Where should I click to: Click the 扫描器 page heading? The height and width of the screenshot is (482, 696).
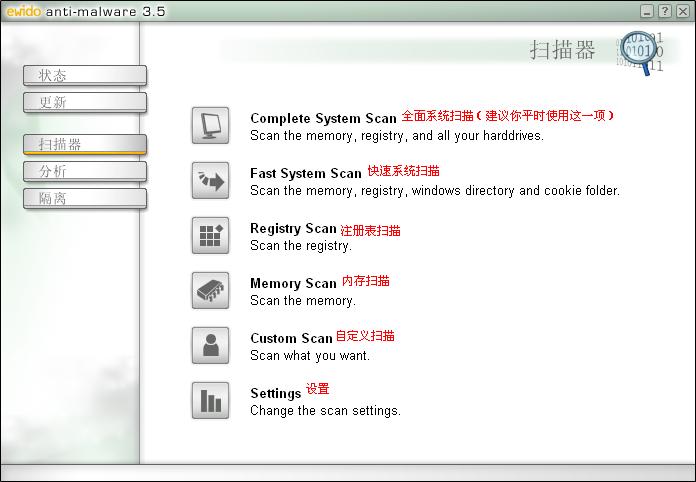[x=562, y=50]
